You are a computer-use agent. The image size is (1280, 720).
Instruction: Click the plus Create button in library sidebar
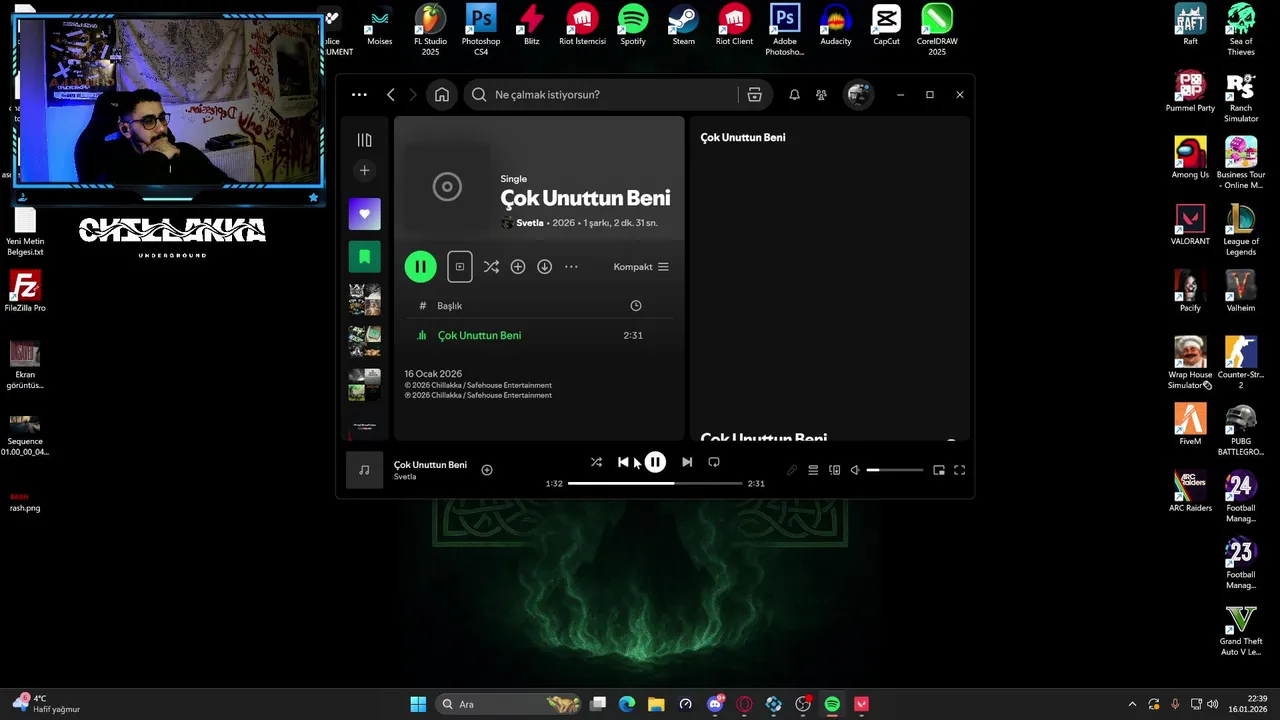[364, 171]
